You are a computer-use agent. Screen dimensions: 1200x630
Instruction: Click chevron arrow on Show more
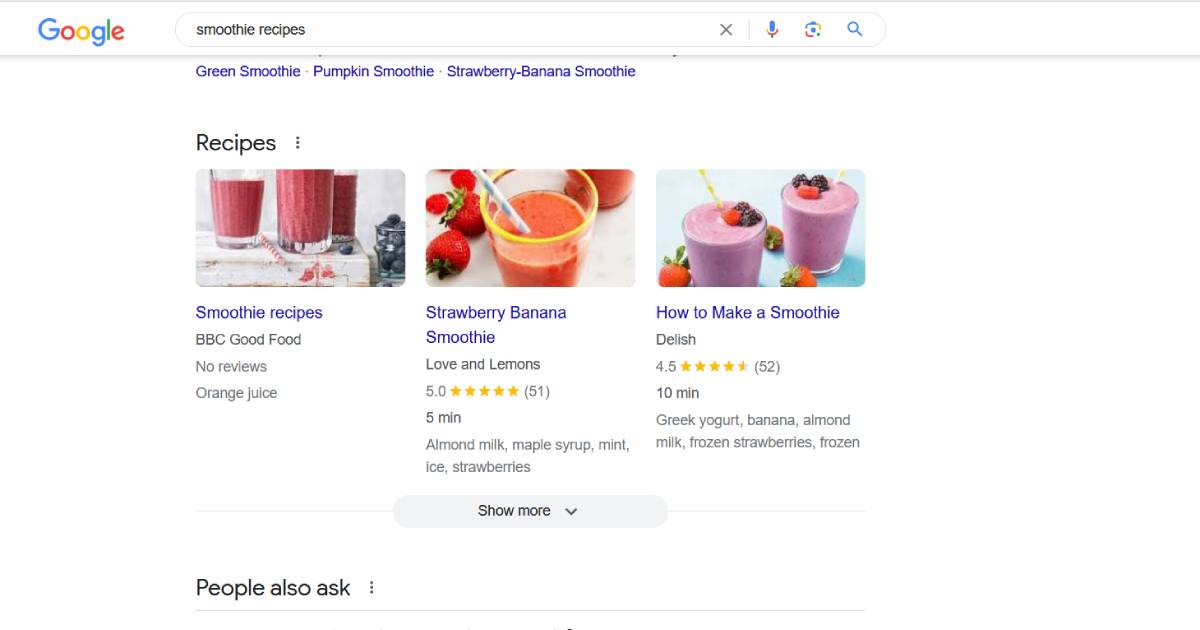(x=571, y=511)
